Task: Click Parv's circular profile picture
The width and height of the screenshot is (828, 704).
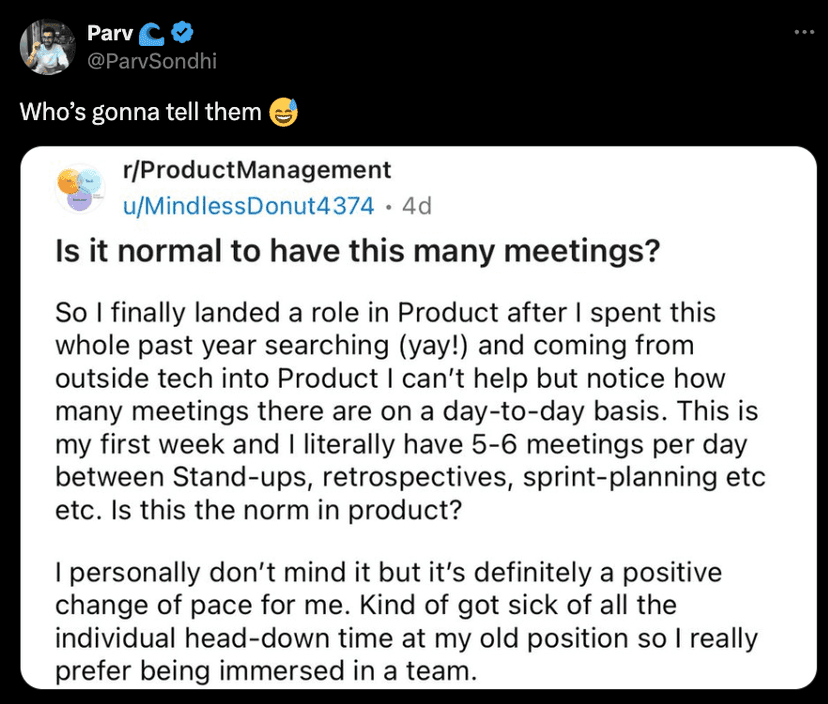Action: pyautogui.click(x=47, y=47)
